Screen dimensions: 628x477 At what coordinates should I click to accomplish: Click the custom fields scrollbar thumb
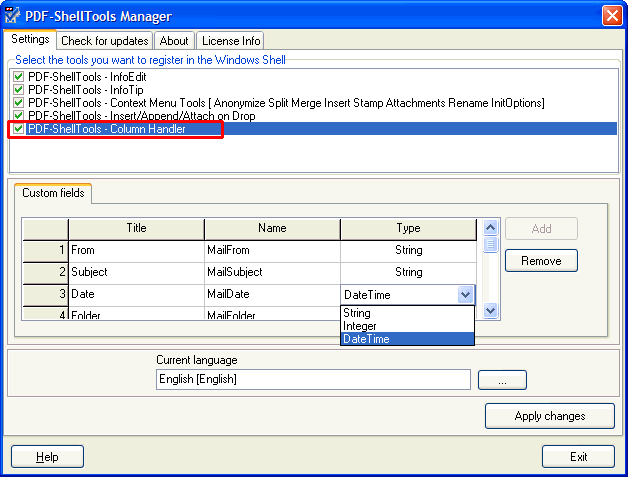click(x=491, y=244)
